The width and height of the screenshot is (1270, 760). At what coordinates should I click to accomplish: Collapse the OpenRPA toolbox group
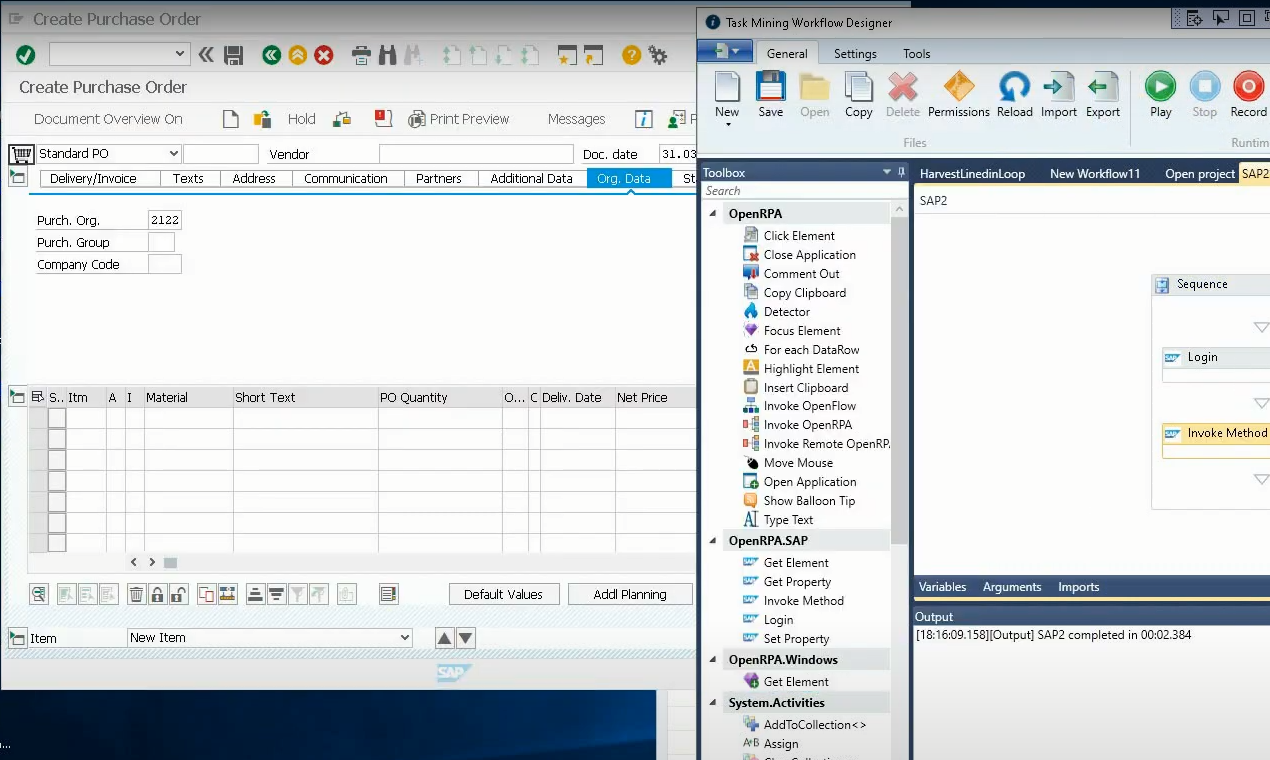pyautogui.click(x=713, y=214)
